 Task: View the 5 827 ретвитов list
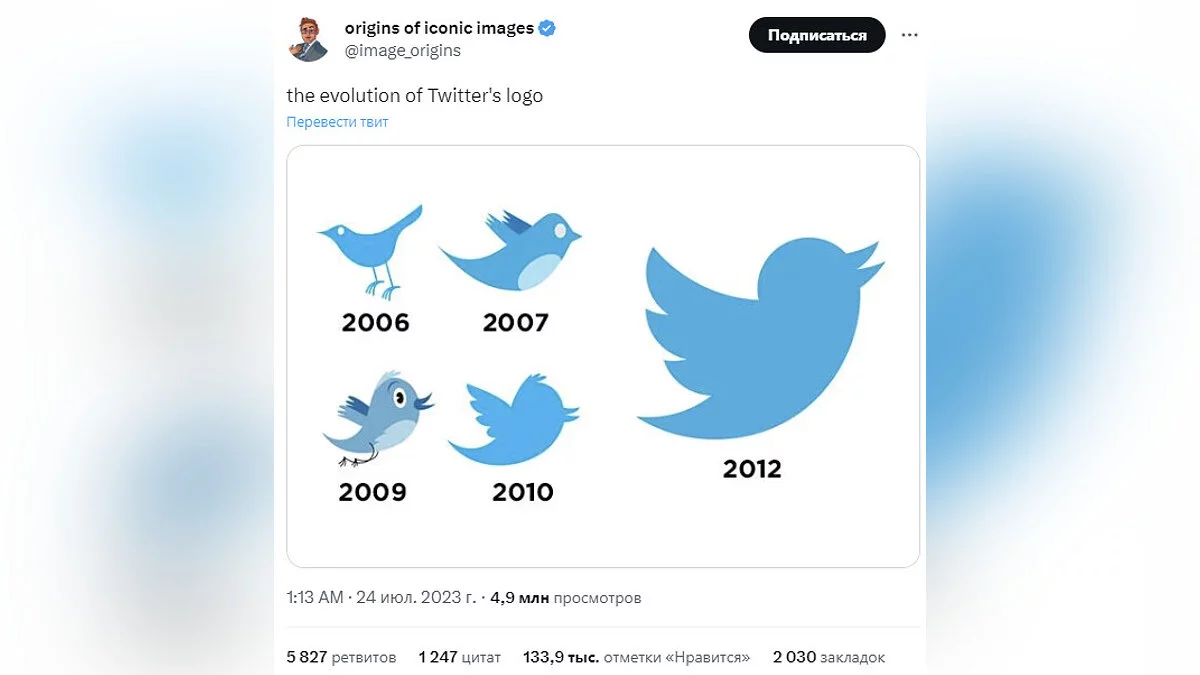pos(341,657)
